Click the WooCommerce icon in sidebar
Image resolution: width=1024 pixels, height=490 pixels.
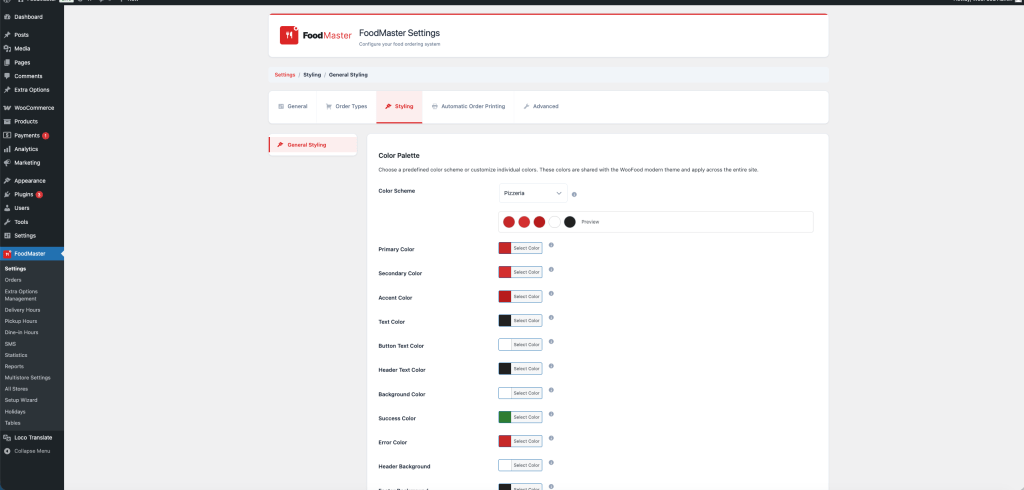7,108
